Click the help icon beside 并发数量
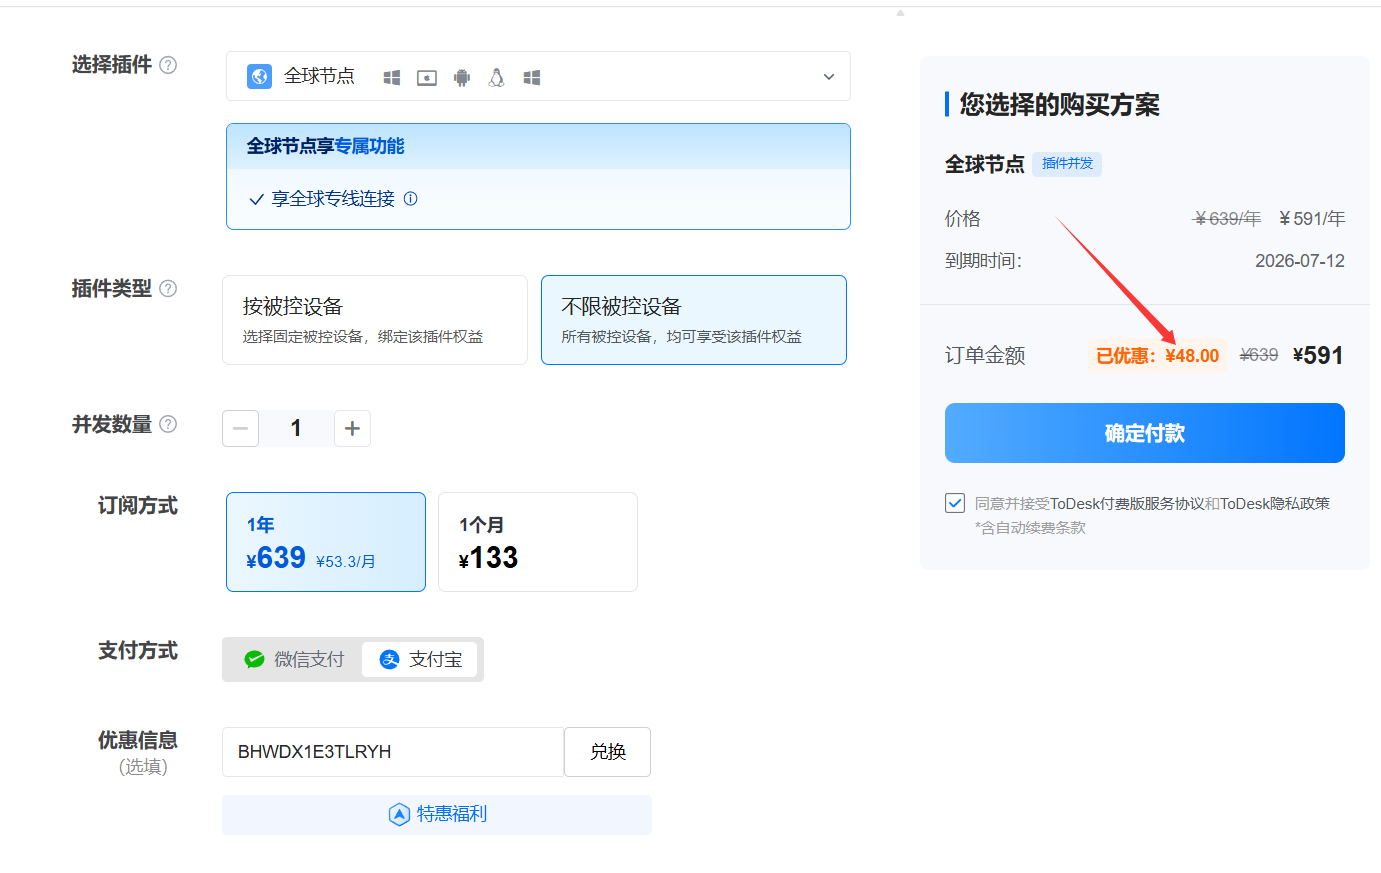The height and width of the screenshot is (873, 1381). click(x=168, y=424)
